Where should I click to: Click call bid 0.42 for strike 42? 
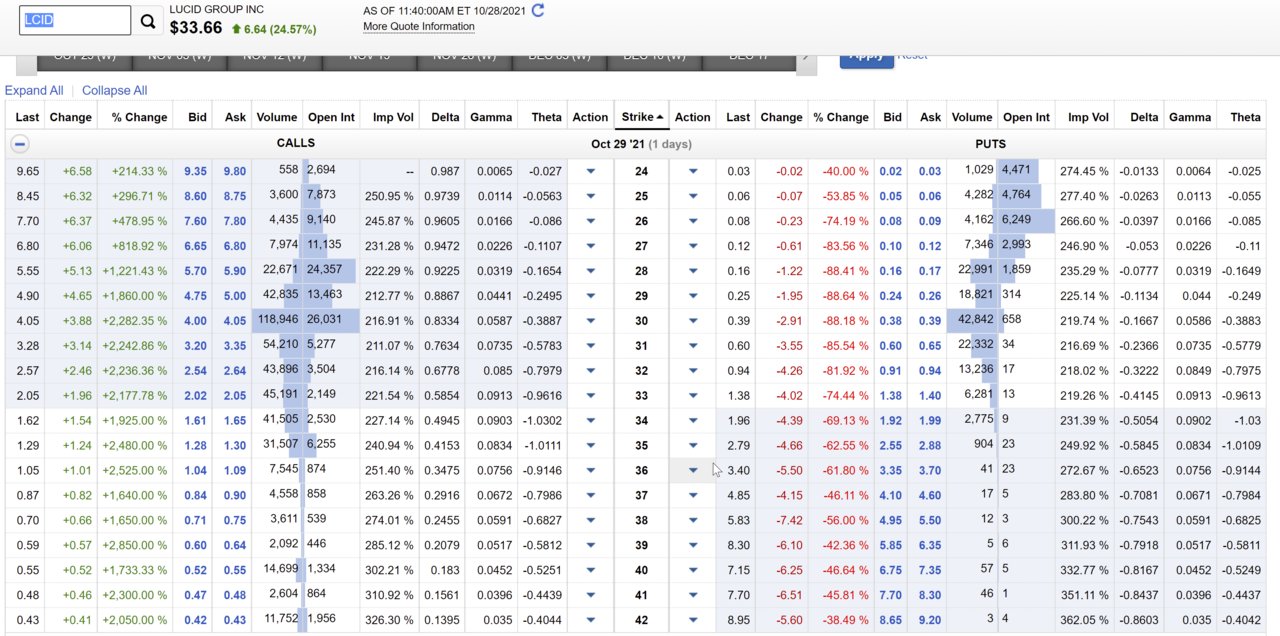coord(196,620)
